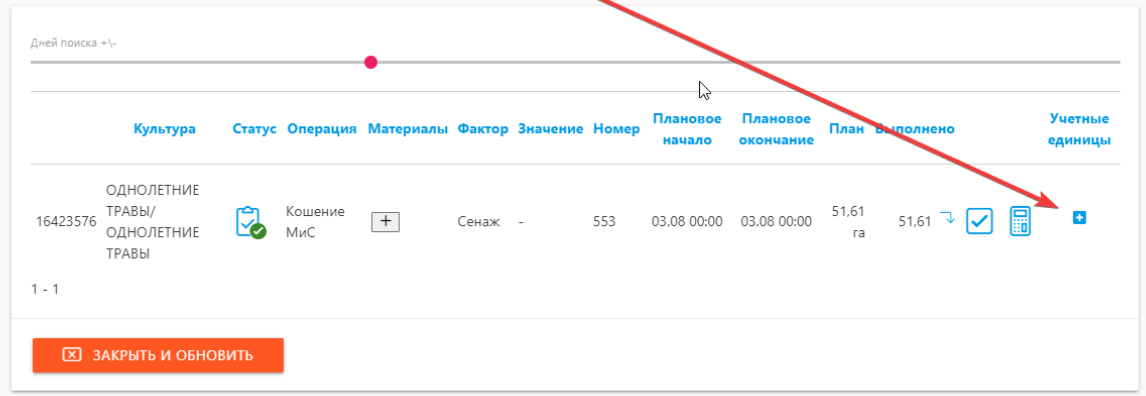This screenshot has height=396, width=1146.
Task: Click the ЗАКРЫТЬ И ОБНОВИТЬ button
Action: (158, 355)
